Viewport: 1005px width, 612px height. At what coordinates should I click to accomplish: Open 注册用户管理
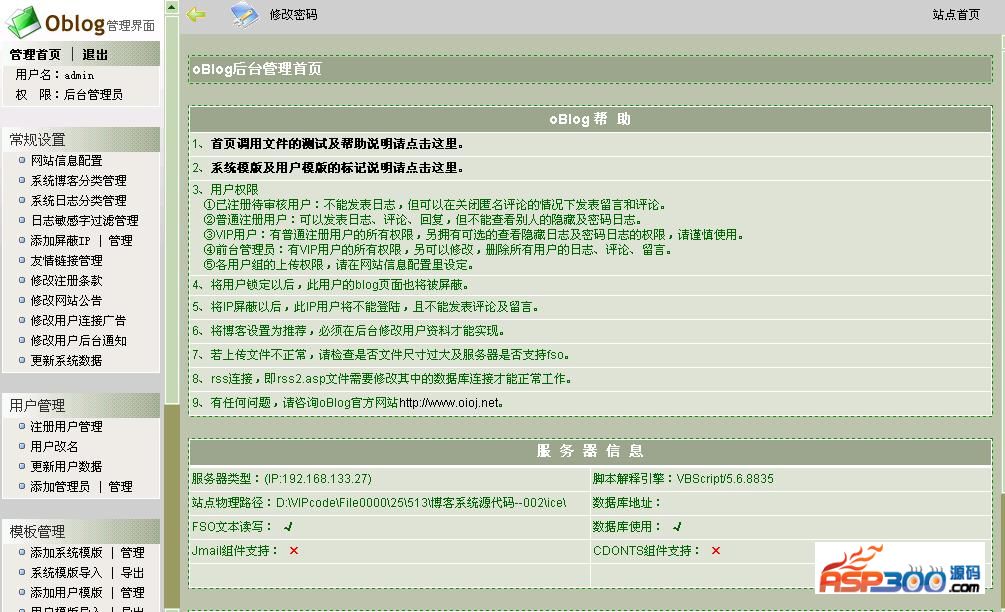[x=67, y=427]
